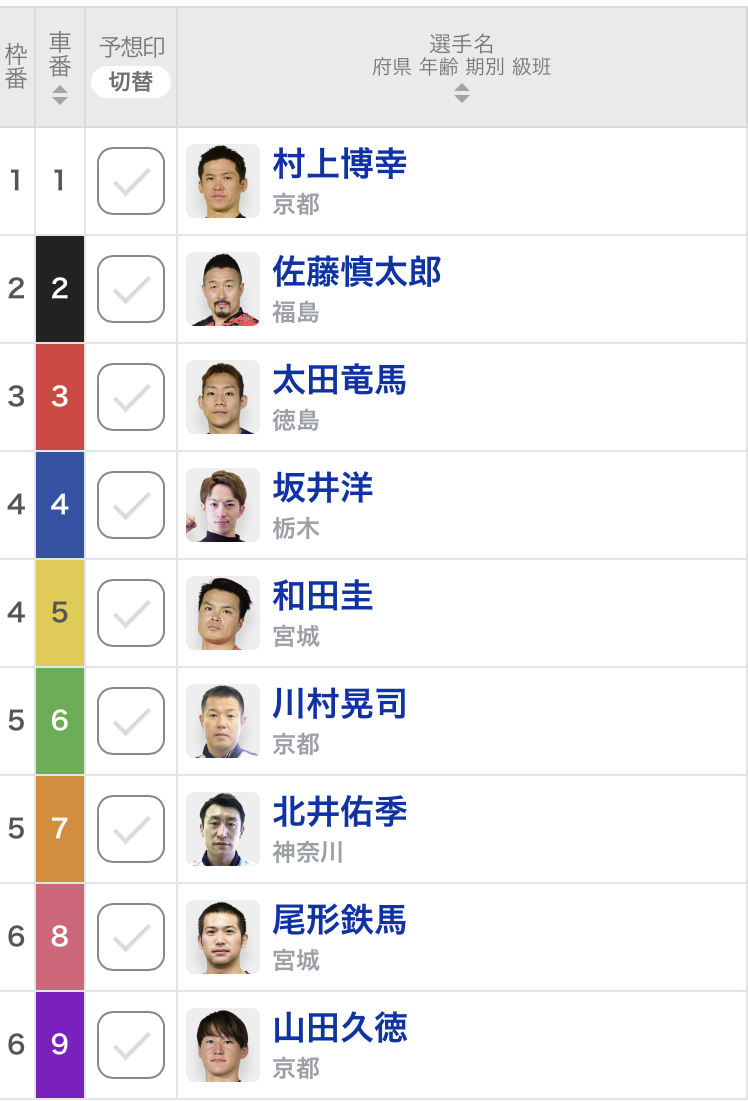
Task: Open the 太田竜馬 rider profile link
Action: click(x=340, y=380)
